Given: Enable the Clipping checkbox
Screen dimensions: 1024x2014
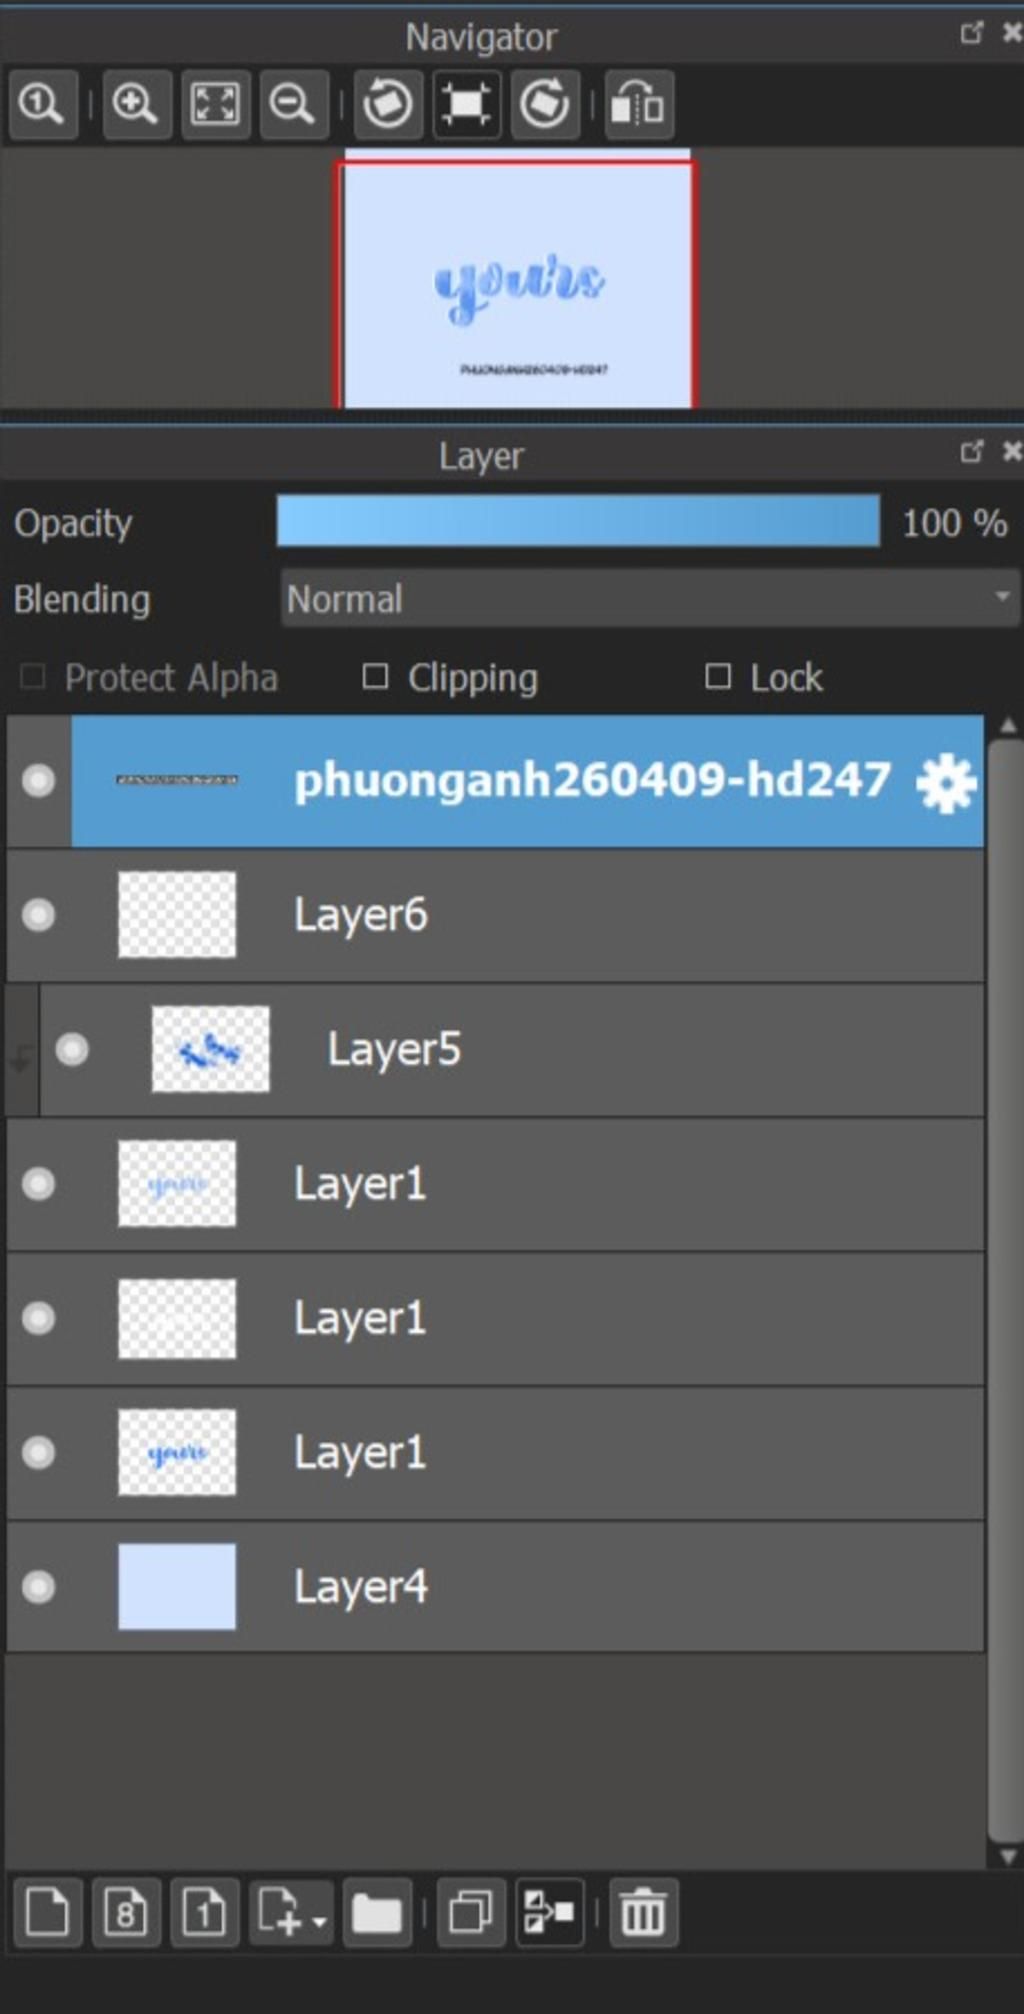Looking at the screenshot, I should [x=375, y=677].
